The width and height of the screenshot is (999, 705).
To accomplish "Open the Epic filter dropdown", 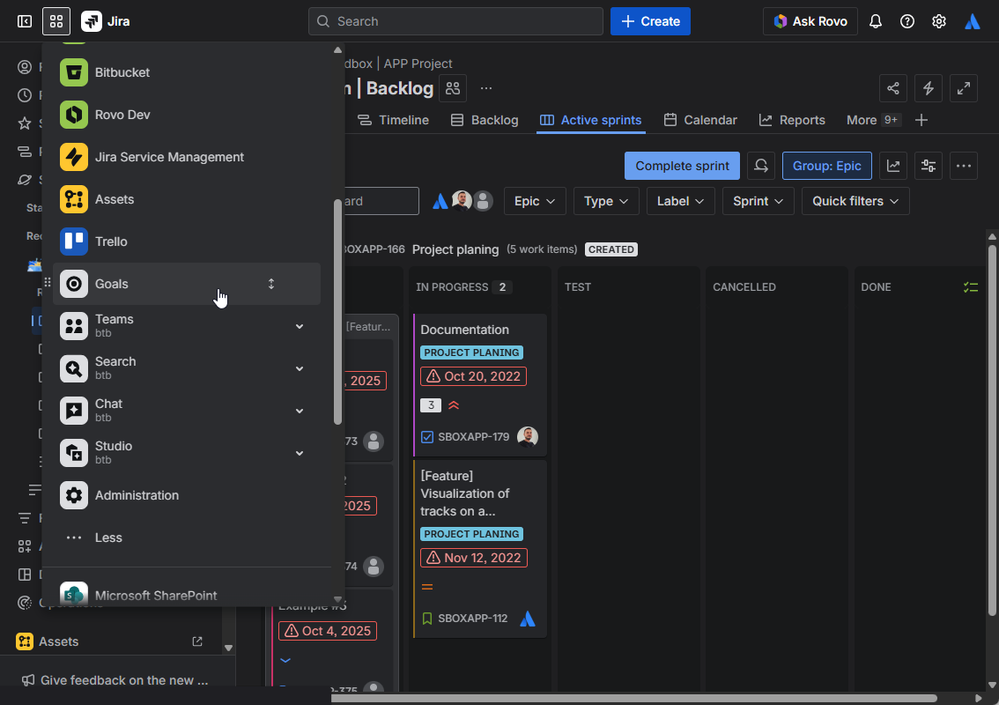I will 535,201.
